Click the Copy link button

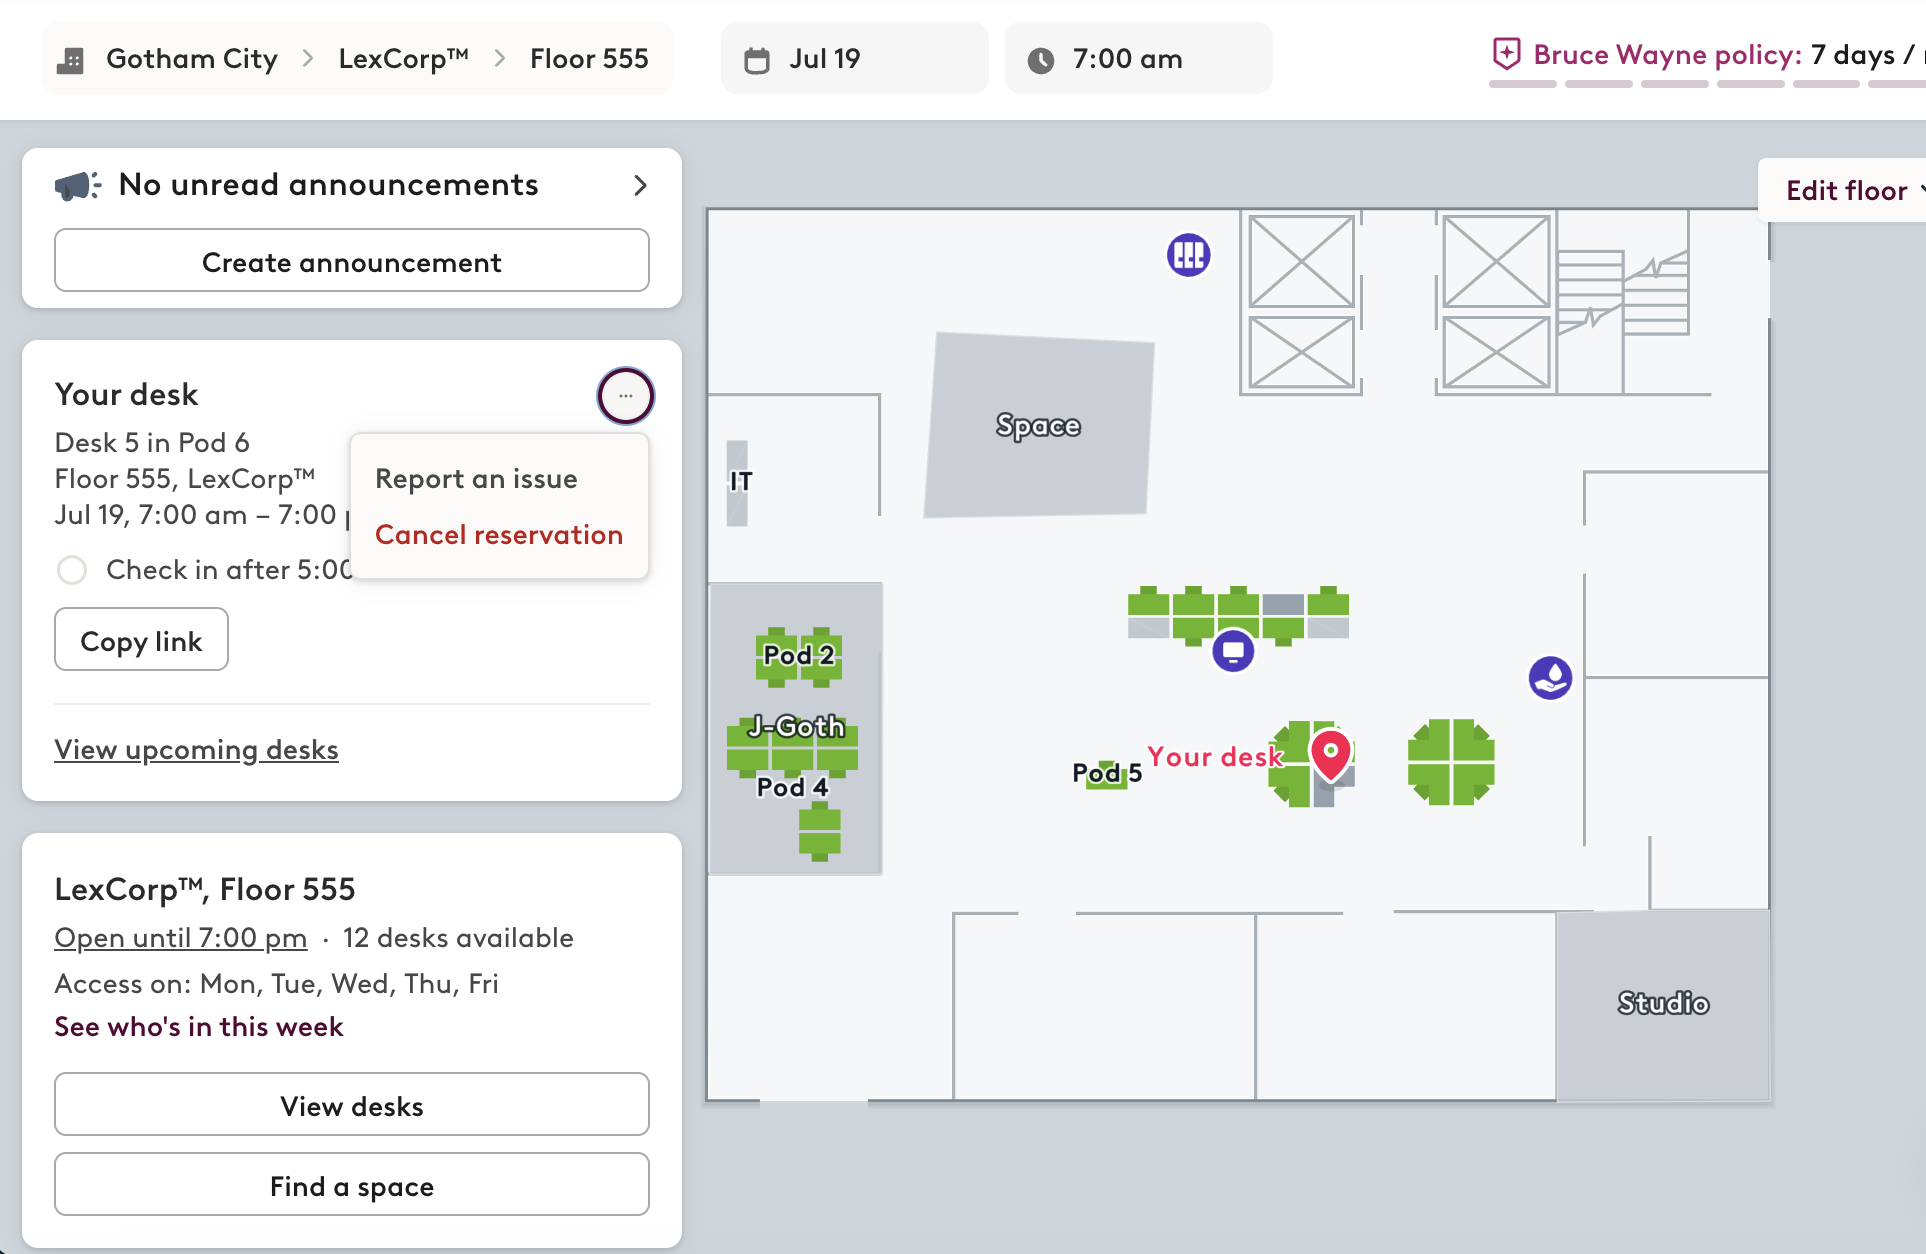(141, 640)
